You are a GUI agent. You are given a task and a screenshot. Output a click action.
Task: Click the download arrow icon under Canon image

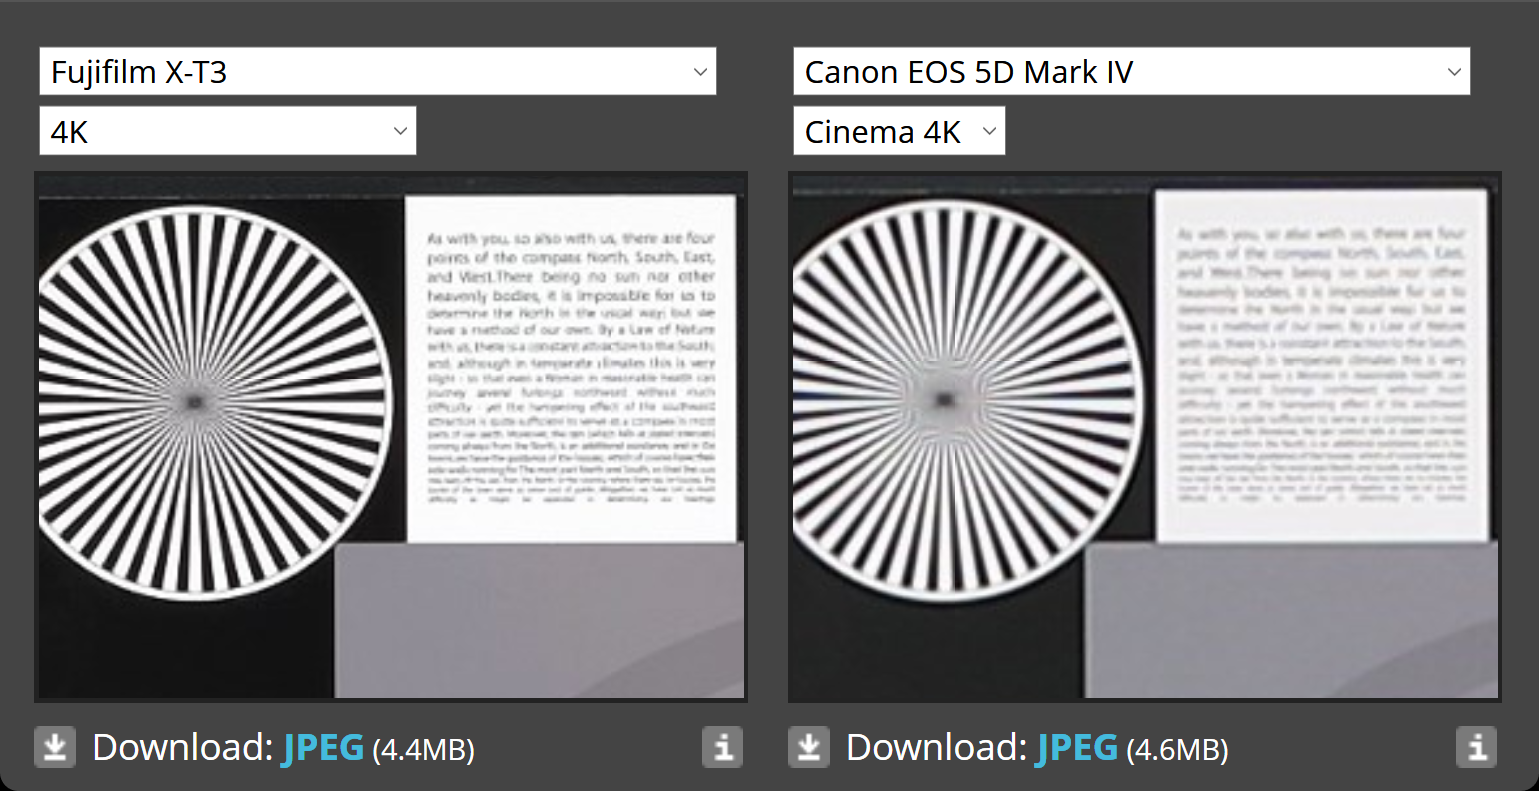point(809,747)
